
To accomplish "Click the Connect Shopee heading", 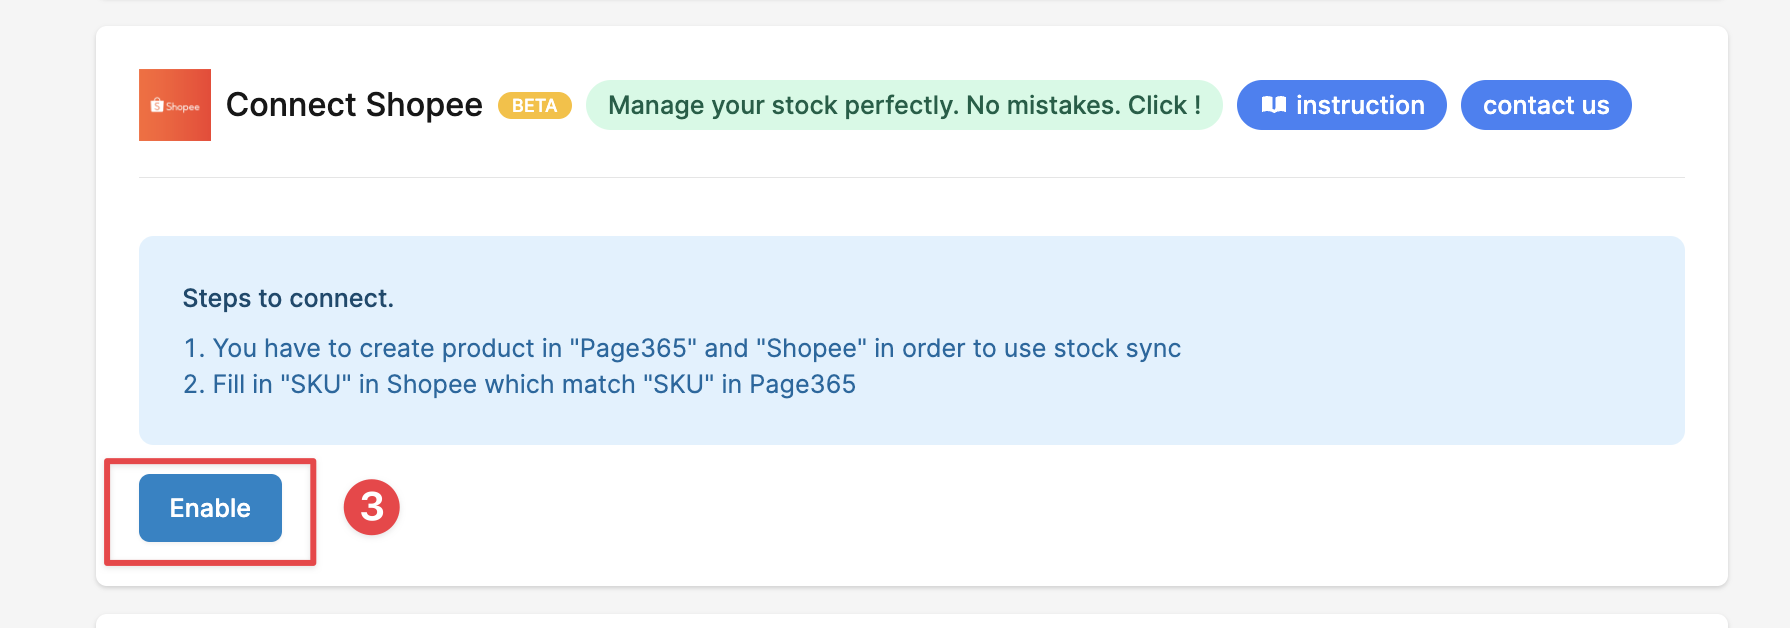I will pyautogui.click(x=354, y=105).
